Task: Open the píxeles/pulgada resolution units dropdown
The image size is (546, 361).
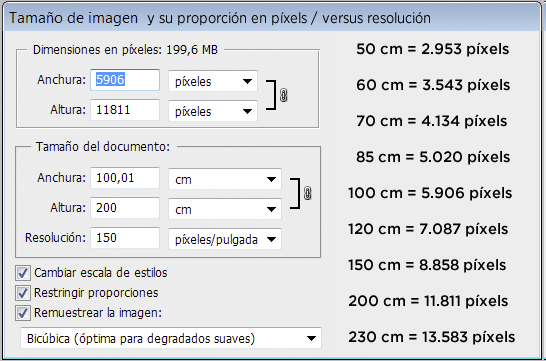Action: 225,239
